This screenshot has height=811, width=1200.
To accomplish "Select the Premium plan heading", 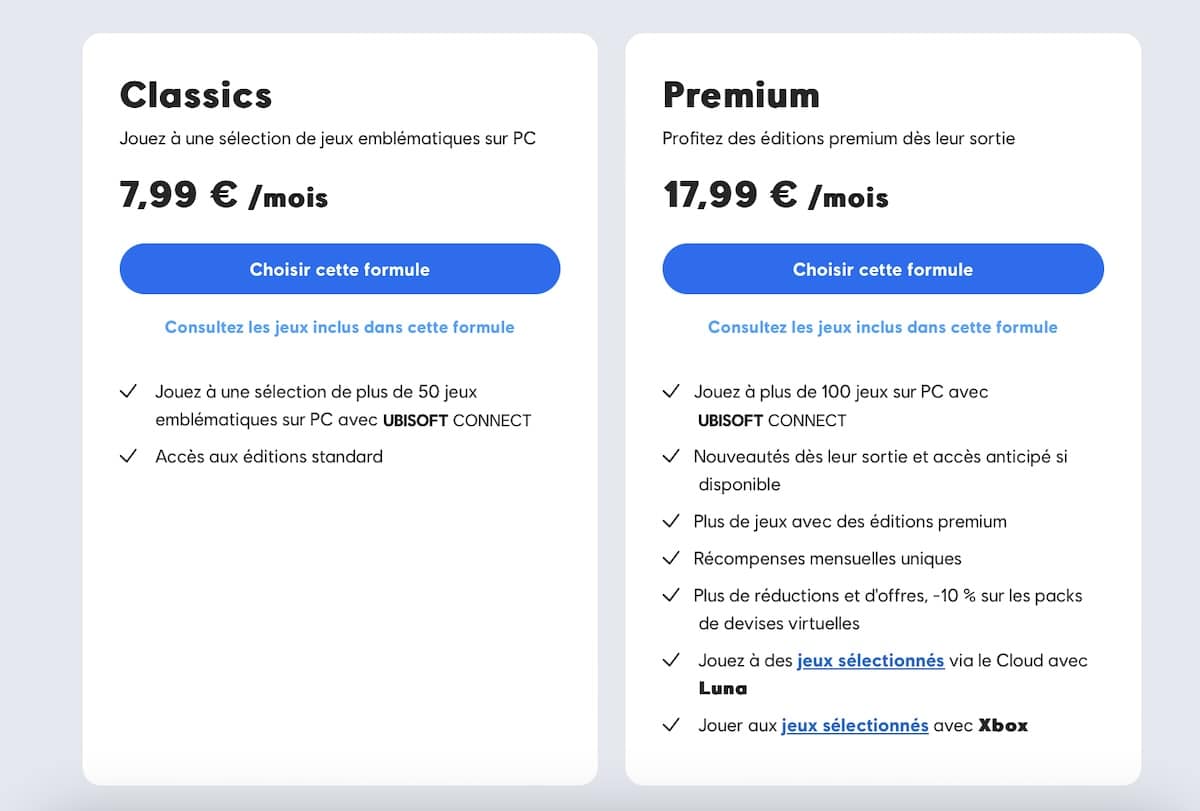I will coord(741,95).
